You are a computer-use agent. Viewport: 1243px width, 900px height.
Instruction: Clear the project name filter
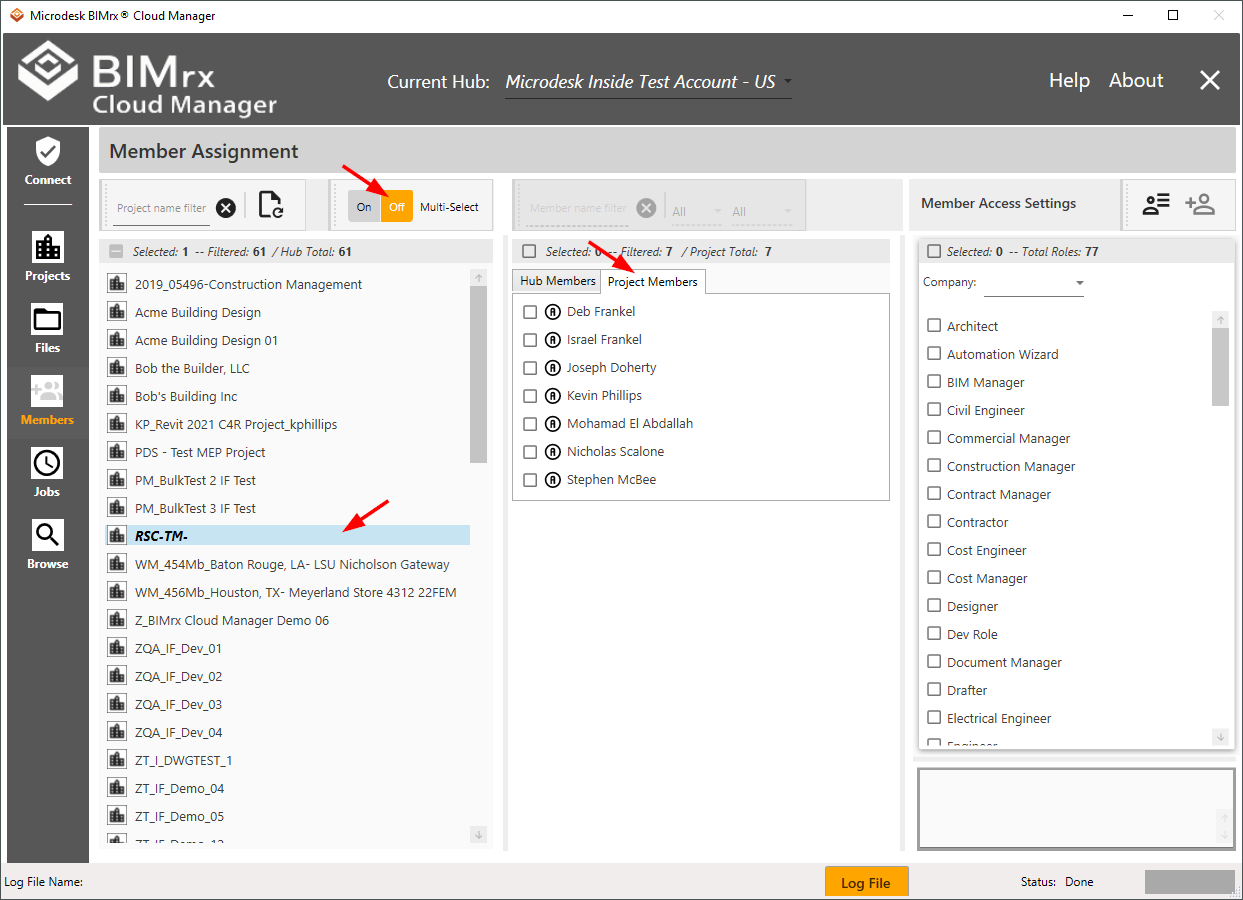pyautogui.click(x=226, y=208)
